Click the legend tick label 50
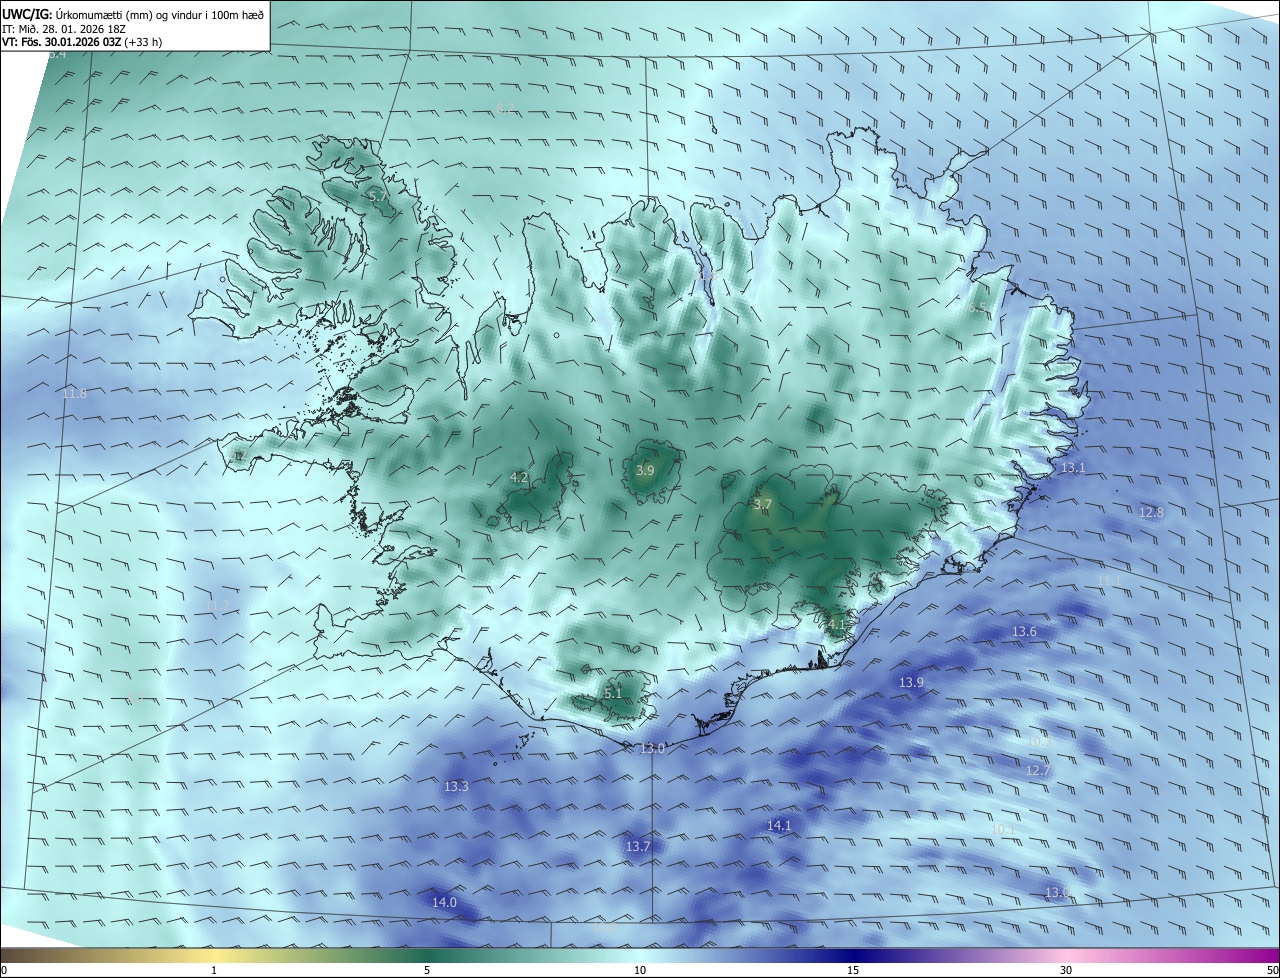The width and height of the screenshot is (1280, 978). [x=1272, y=971]
